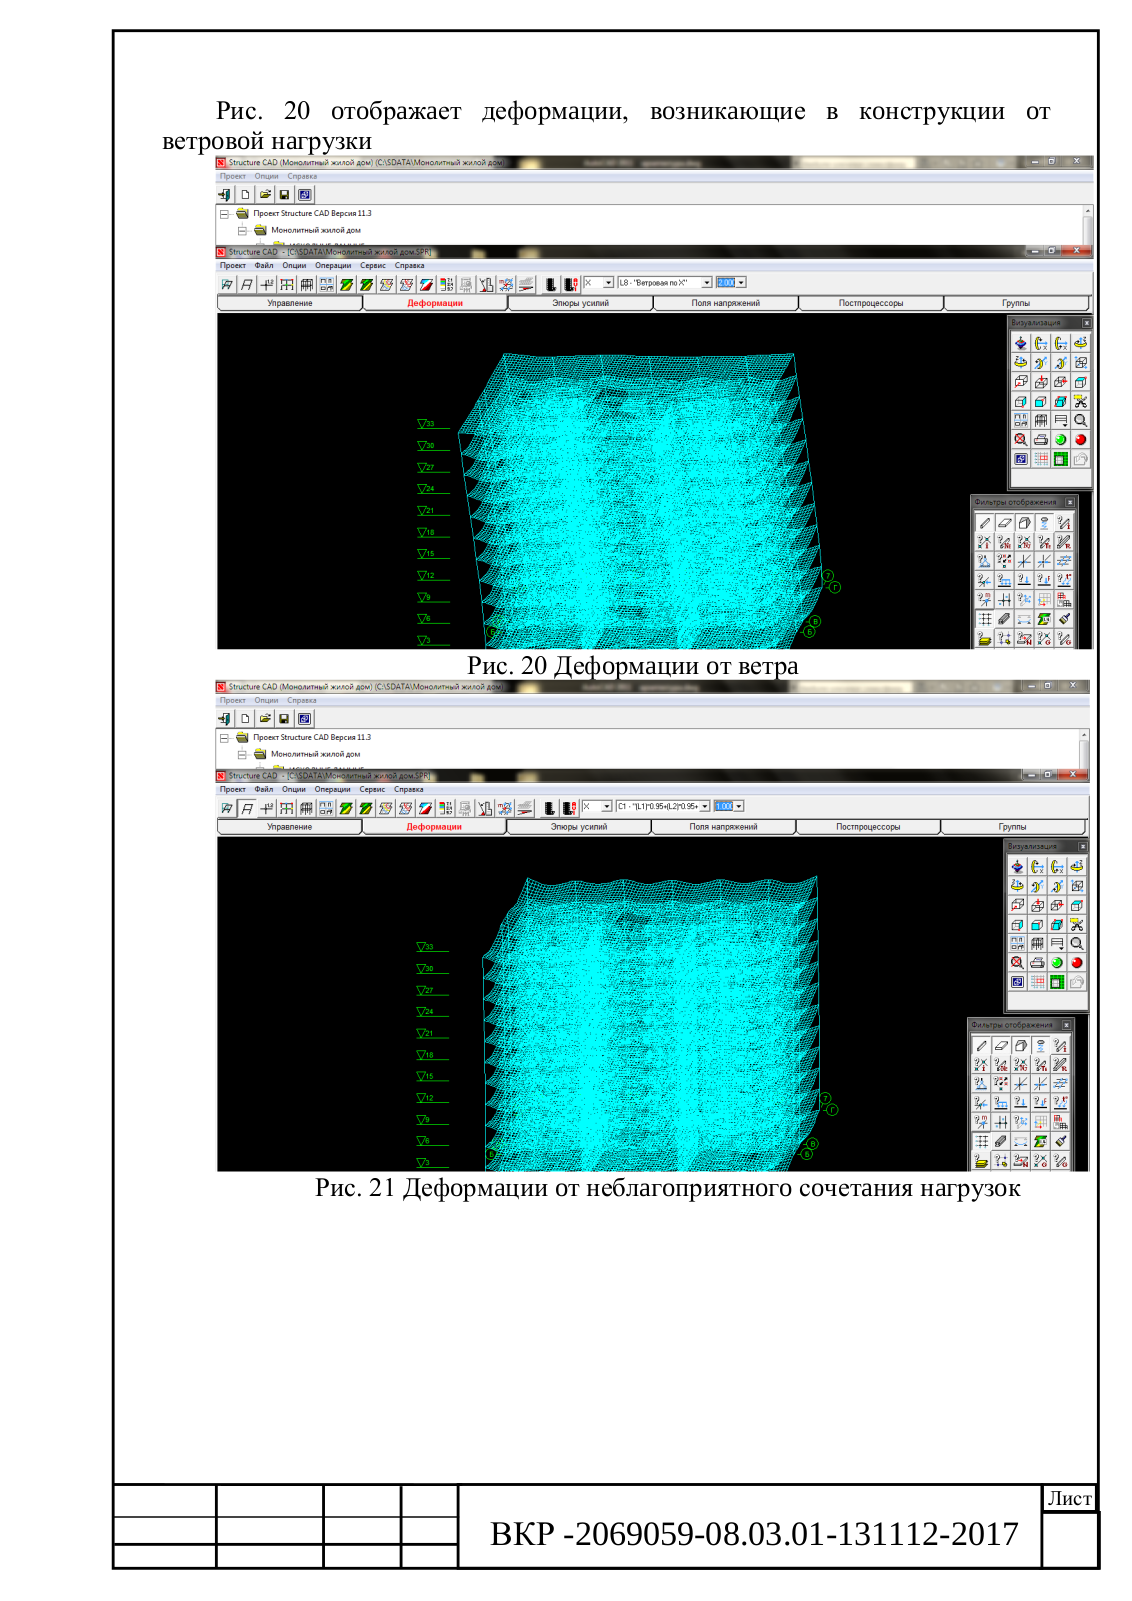The height and width of the screenshot is (1601, 1132).
Task: Click scissors cut-fragment icon, Рис. 21 Визуализация
Action: point(1076,925)
